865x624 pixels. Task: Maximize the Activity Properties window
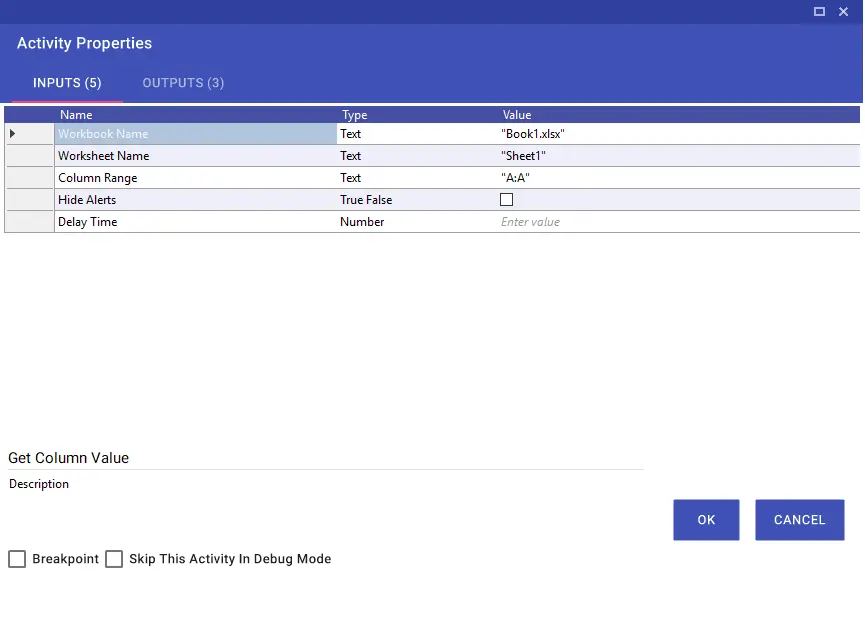(x=819, y=12)
